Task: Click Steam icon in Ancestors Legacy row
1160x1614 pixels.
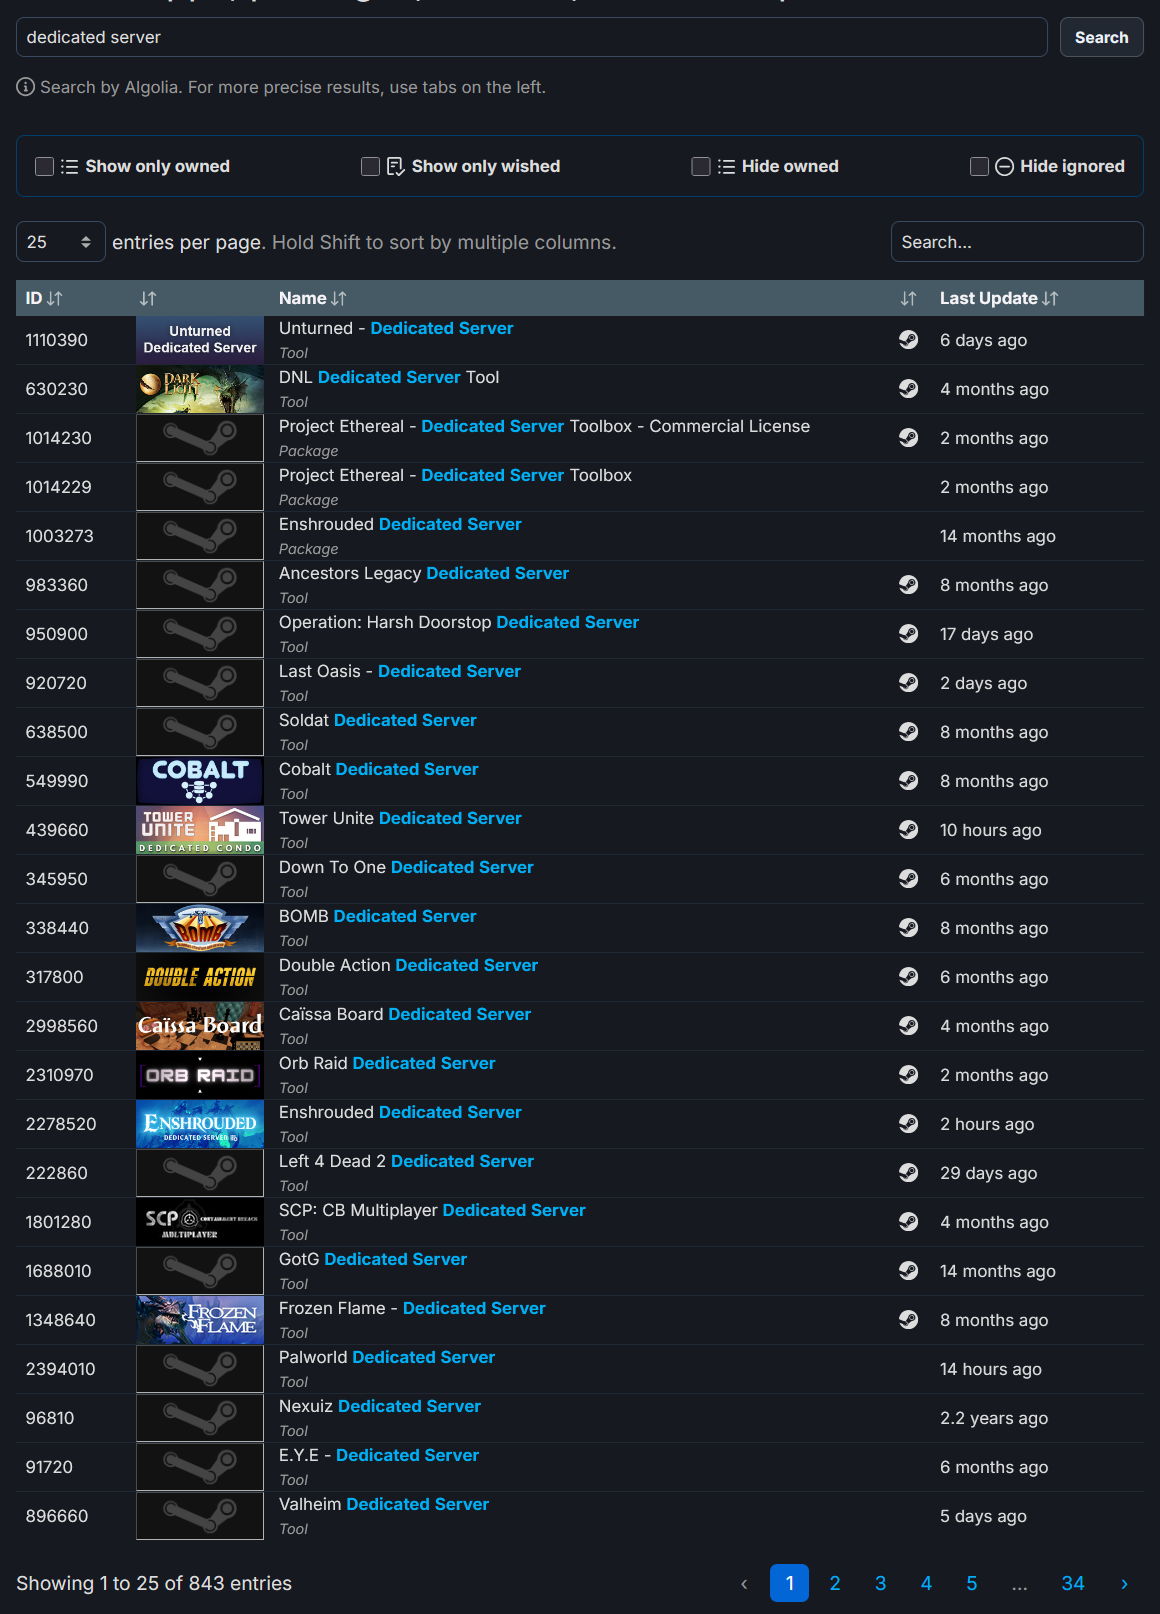Action: pos(908,585)
